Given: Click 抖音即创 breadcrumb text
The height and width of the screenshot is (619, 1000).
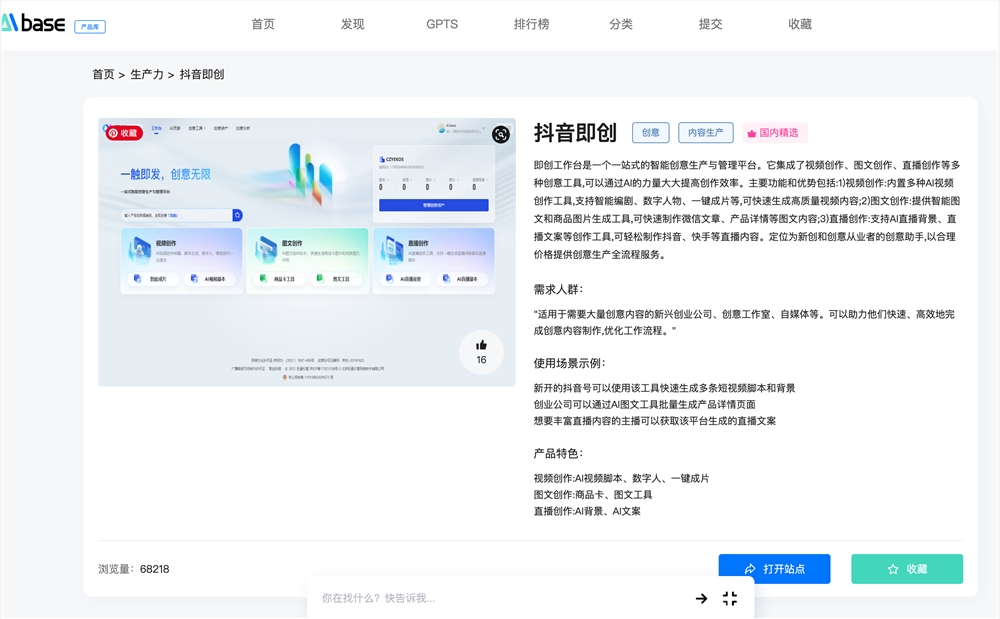Looking at the screenshot, I should click(202, 75).
